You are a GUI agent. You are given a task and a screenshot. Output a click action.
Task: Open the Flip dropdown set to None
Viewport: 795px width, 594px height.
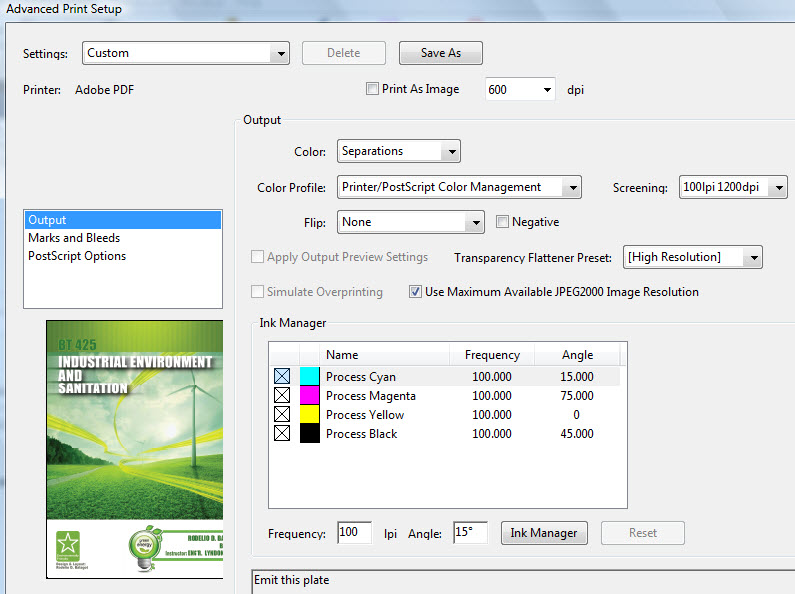pos(411,222)
